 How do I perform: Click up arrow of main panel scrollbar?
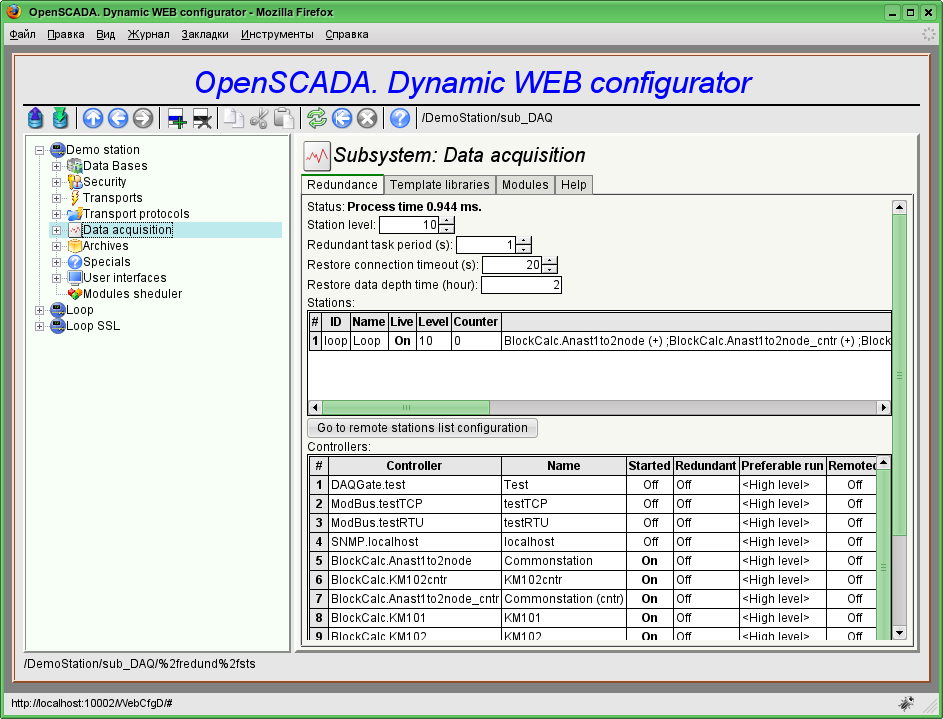(x=899, y=207)
